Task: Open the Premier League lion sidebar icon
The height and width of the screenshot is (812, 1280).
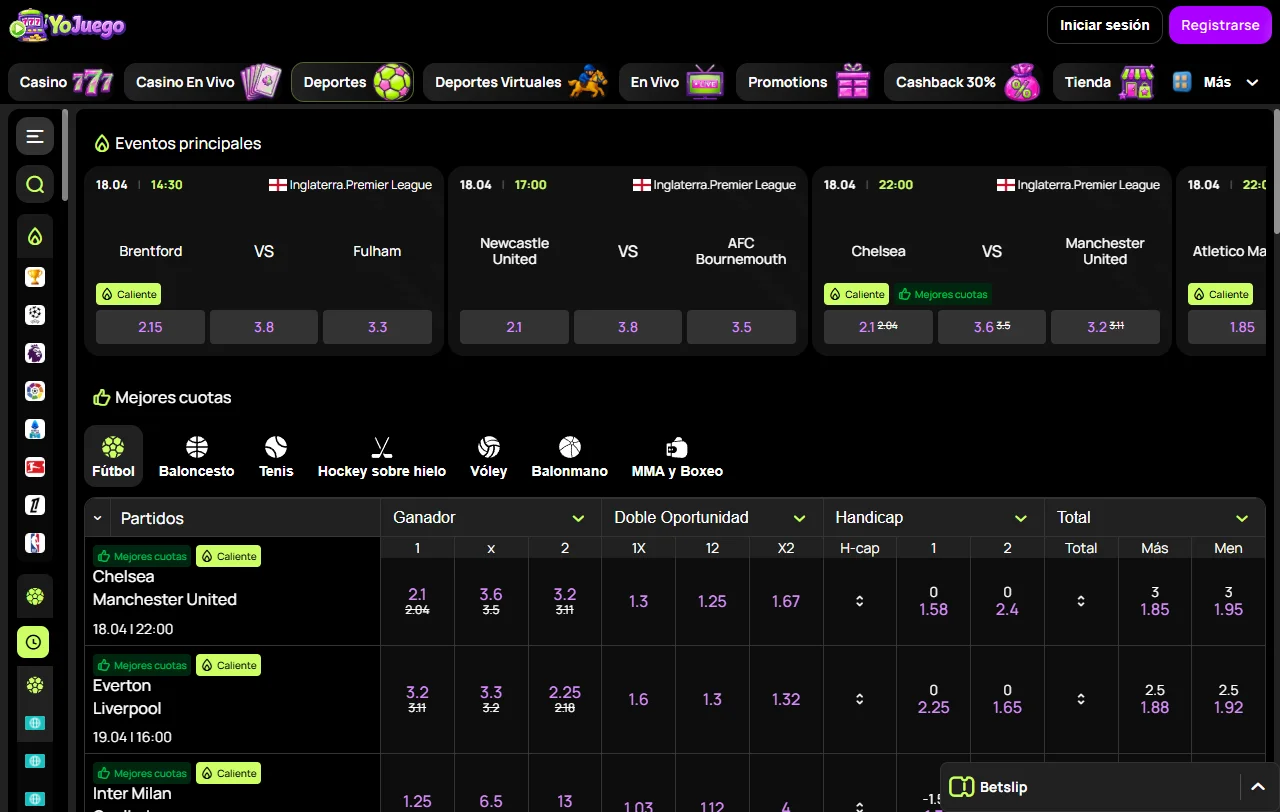Action: pos(35,353)
